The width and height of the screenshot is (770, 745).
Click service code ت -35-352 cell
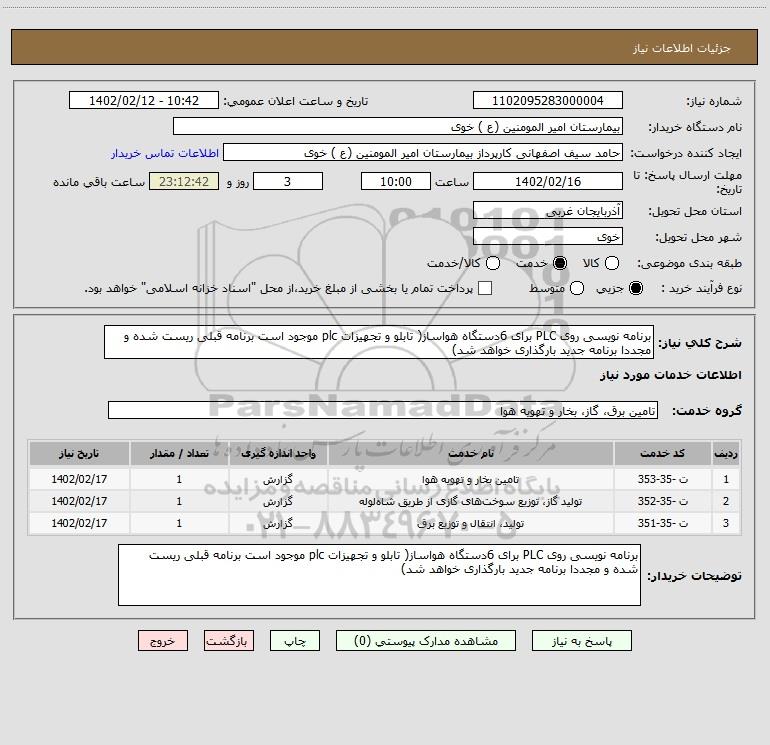pyautogui.click(x=662, y=501)
